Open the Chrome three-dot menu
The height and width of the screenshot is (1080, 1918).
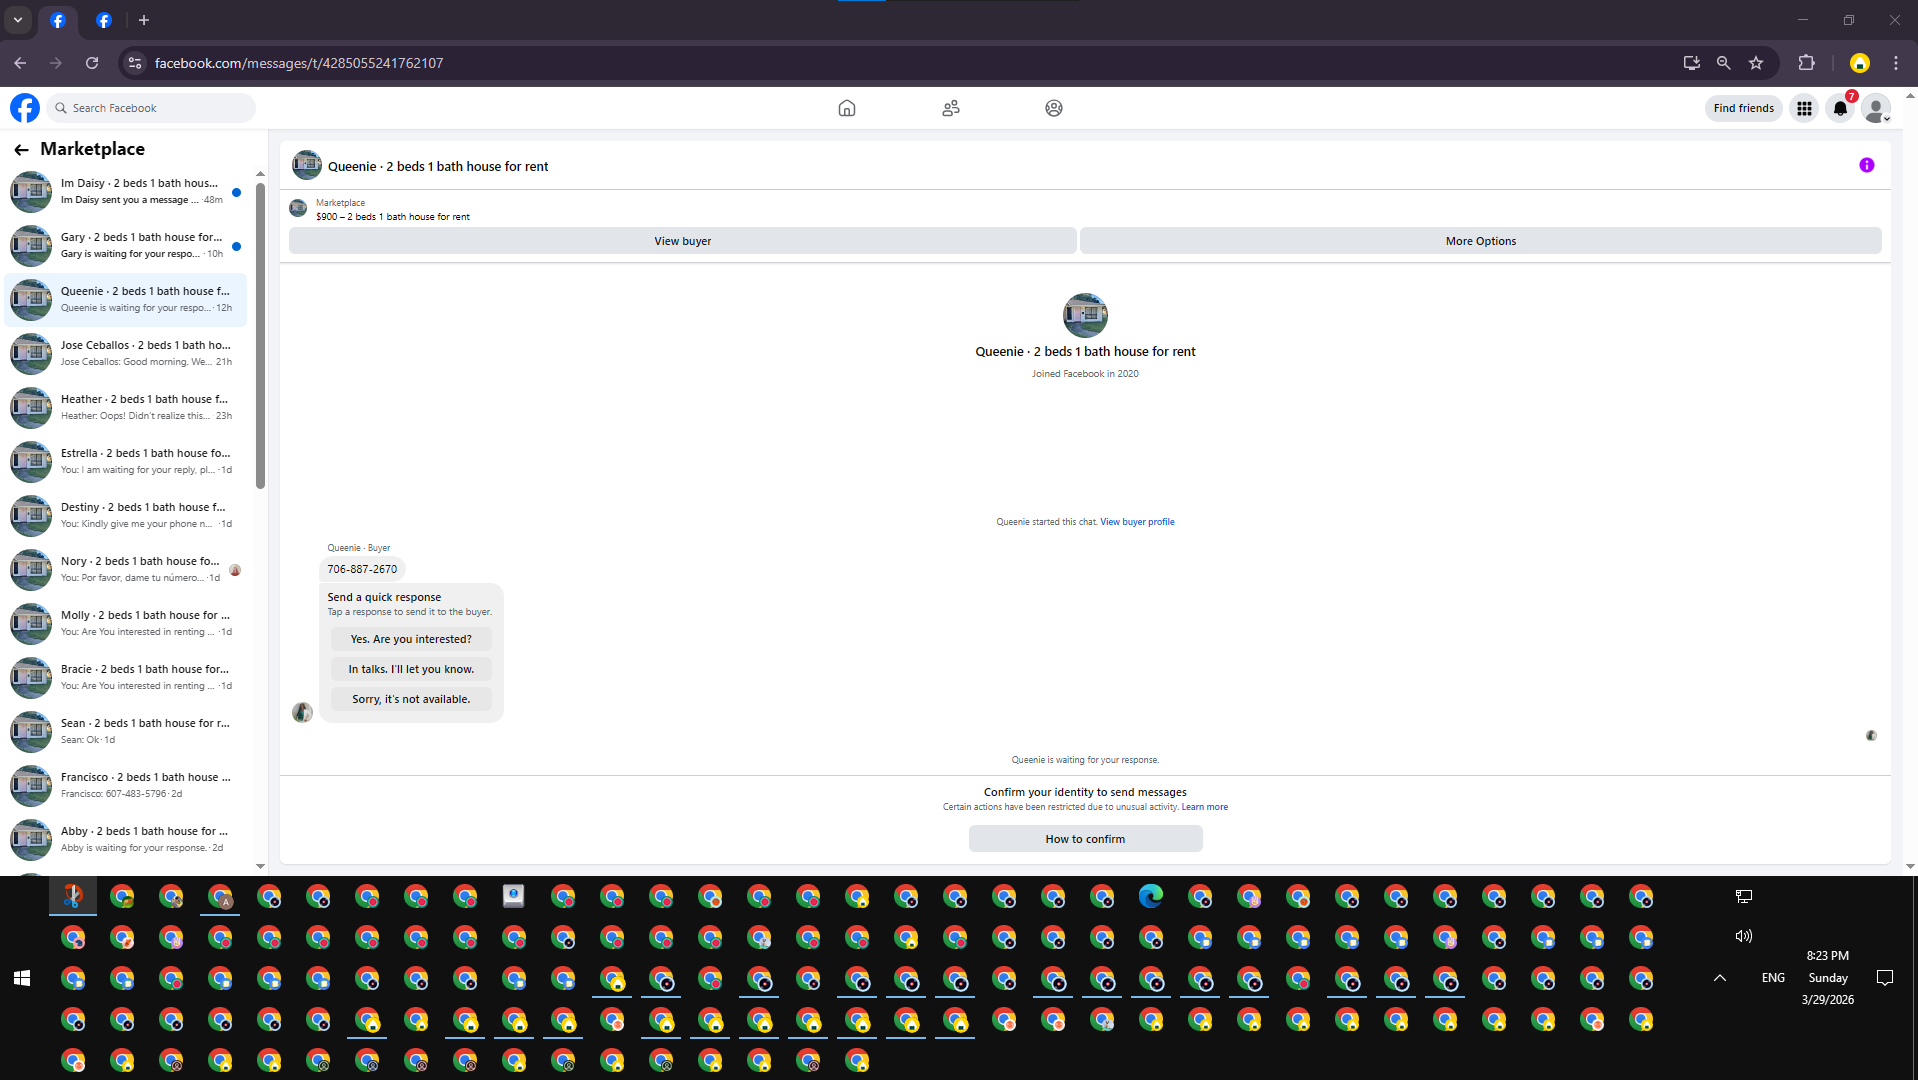[x=1896, y=63]
